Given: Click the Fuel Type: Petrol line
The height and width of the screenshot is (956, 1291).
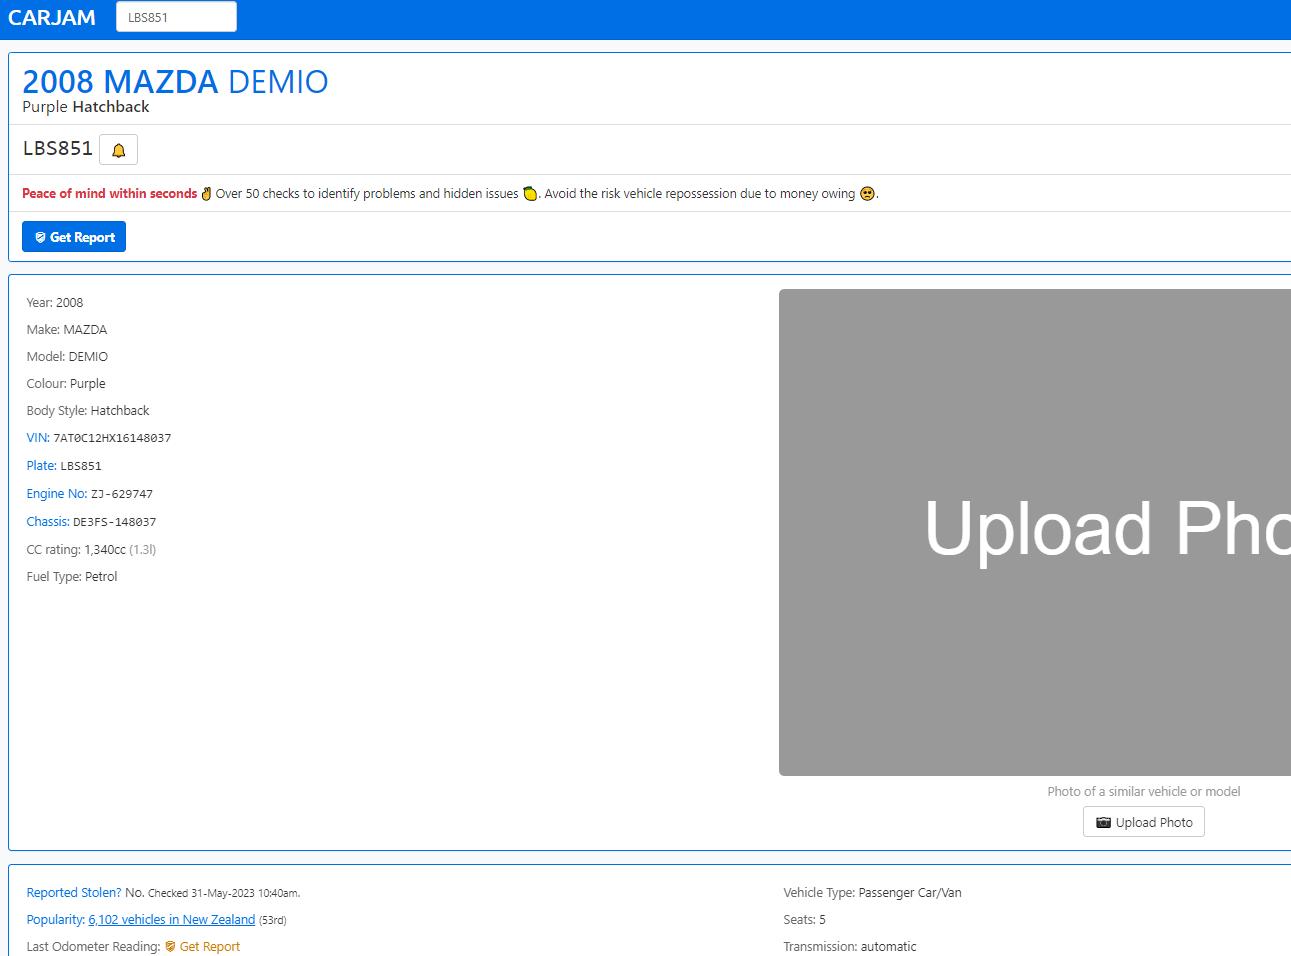Looking at the screenshot, I should point(72,577).
